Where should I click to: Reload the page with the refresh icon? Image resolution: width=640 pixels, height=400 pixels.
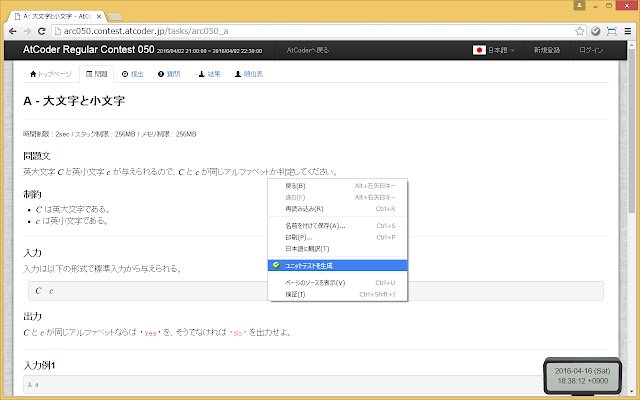pos(41,31)
